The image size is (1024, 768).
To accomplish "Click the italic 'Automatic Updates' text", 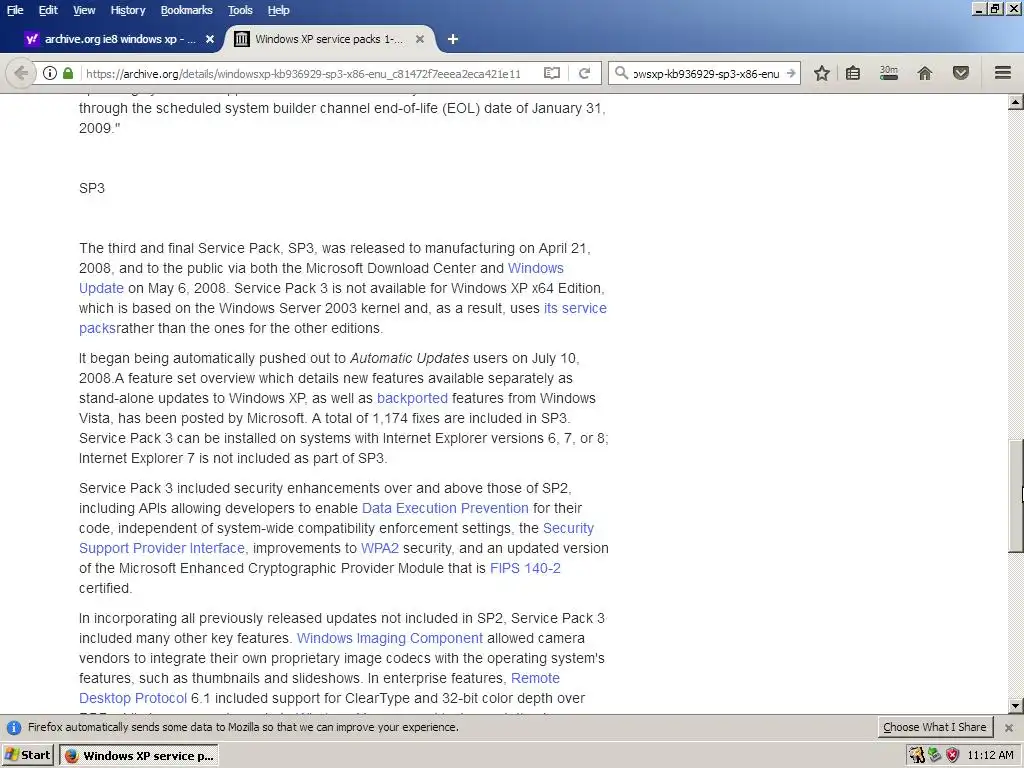I will click(x=409, y=359).
